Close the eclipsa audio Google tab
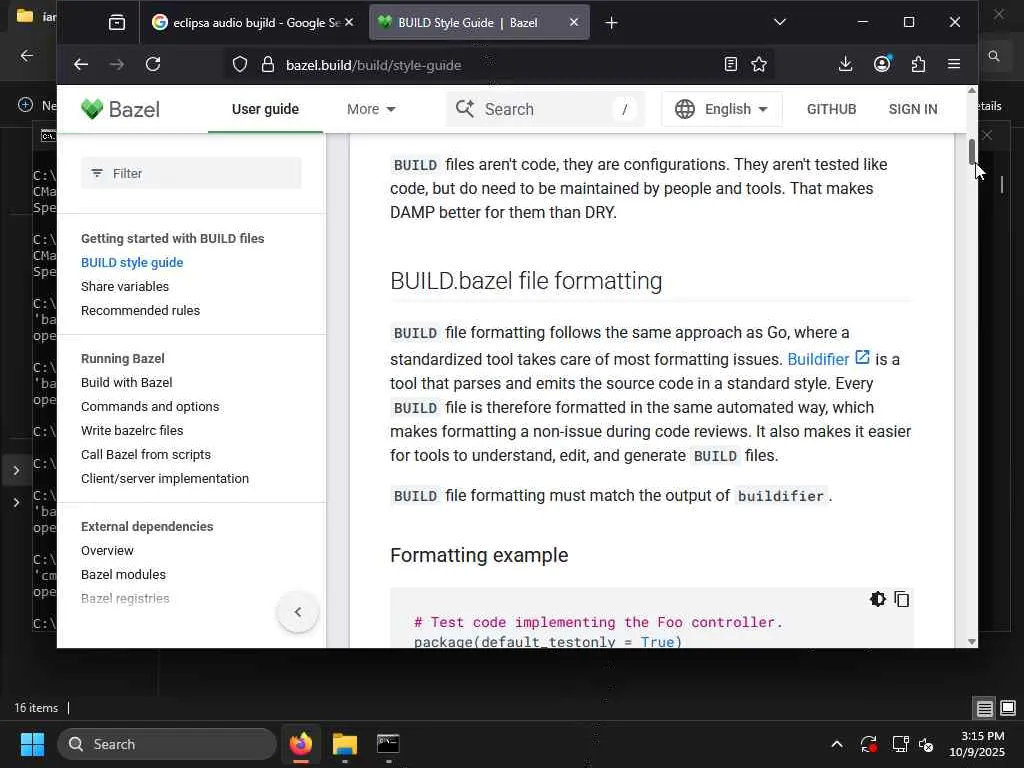Viewport: 1024px width, 768px height. point(349,22)
